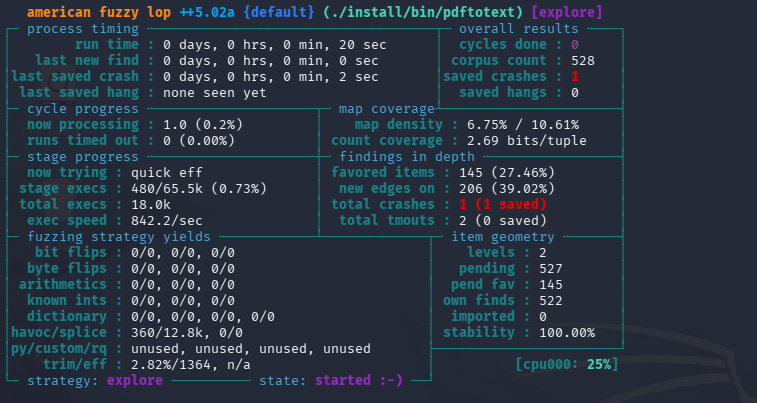
Task: Click the 'item geometry' section heading
Action: (x=503, y=237)
